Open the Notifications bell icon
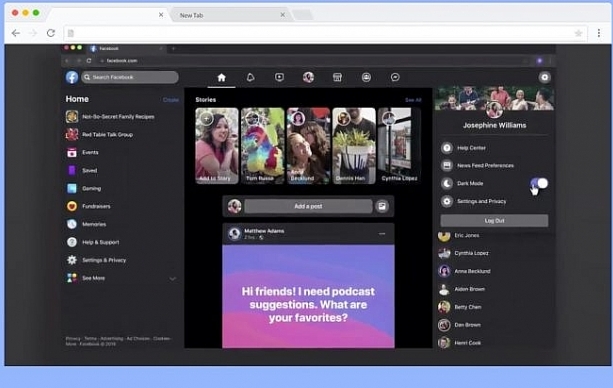613x388 pixels. point(251,77)
